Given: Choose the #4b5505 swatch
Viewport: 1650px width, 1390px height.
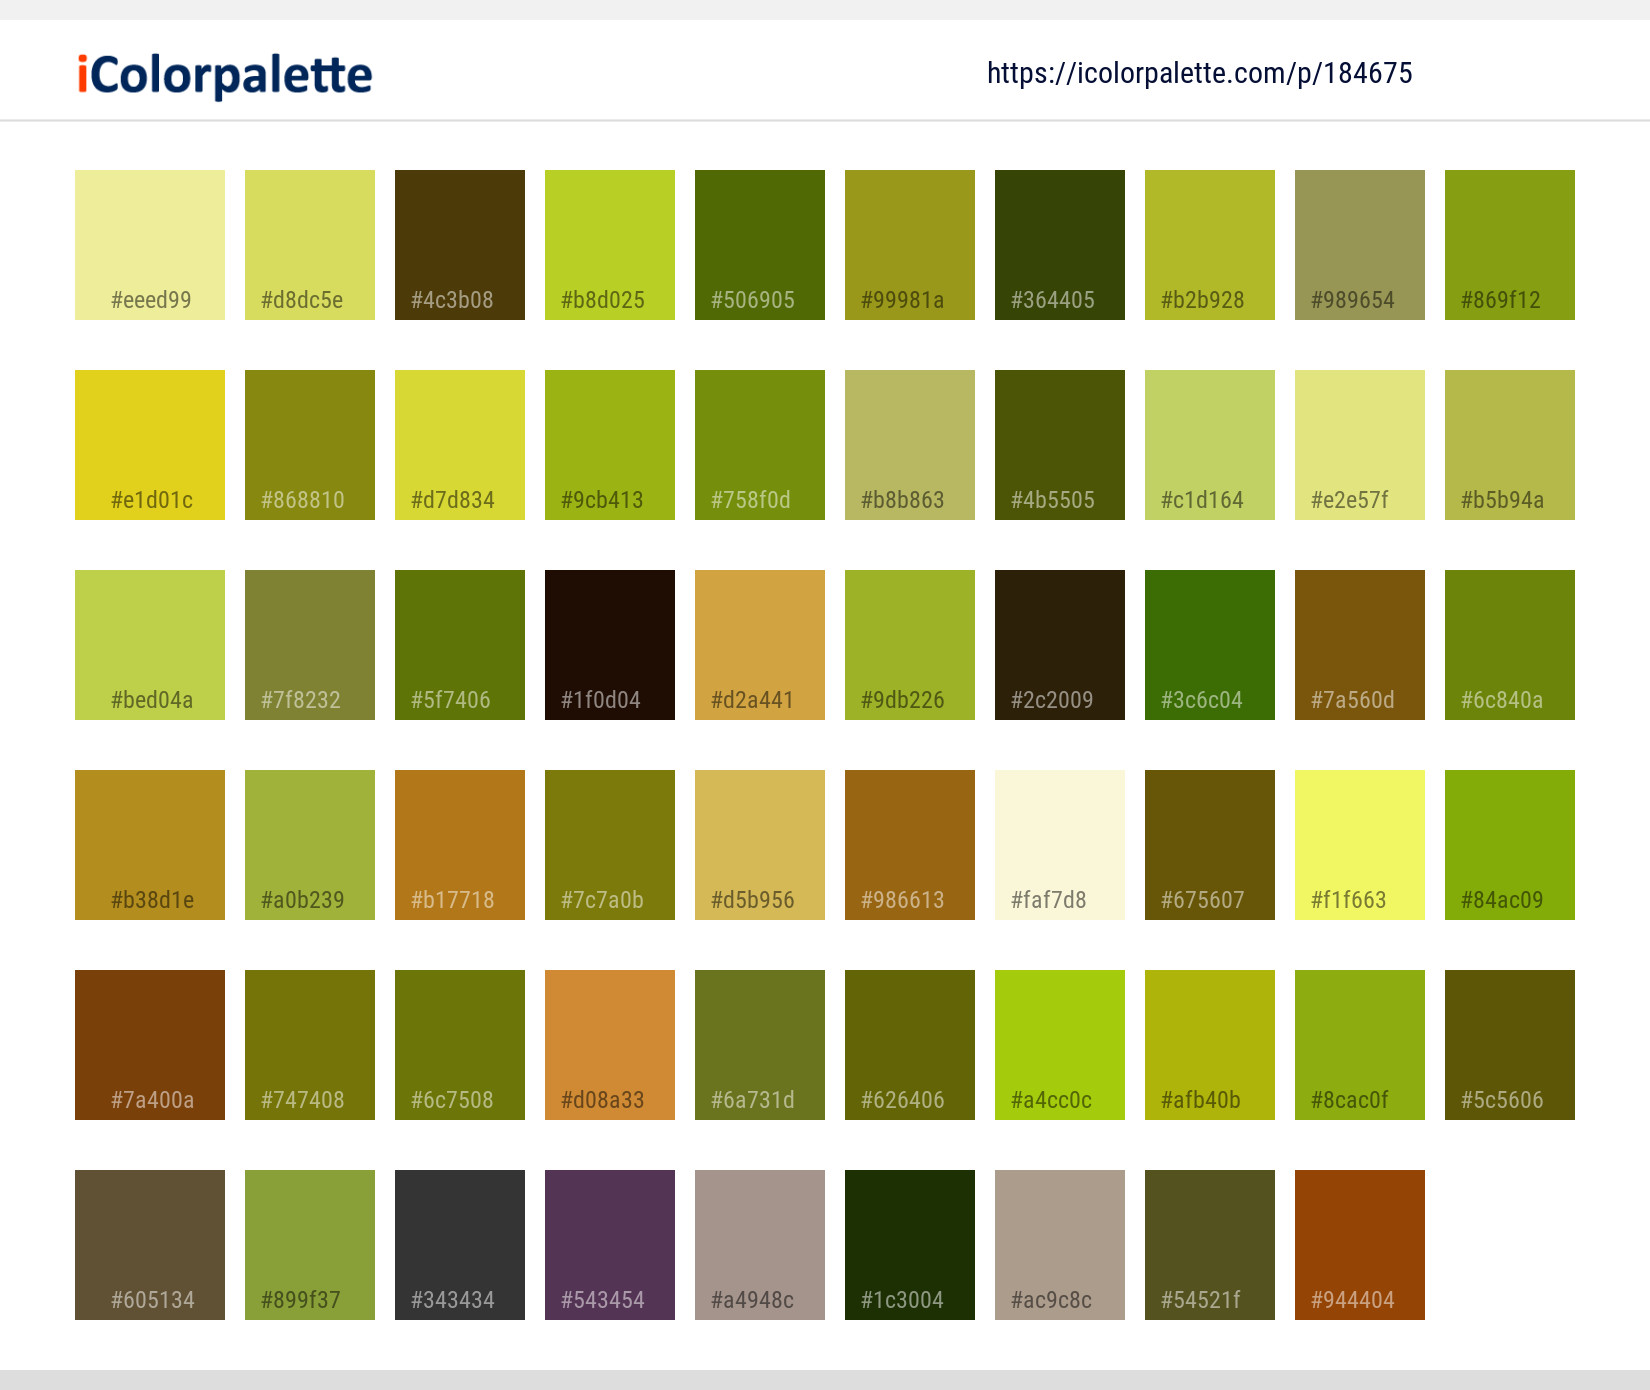Looking at the screenshot, I should [1060, 445].
